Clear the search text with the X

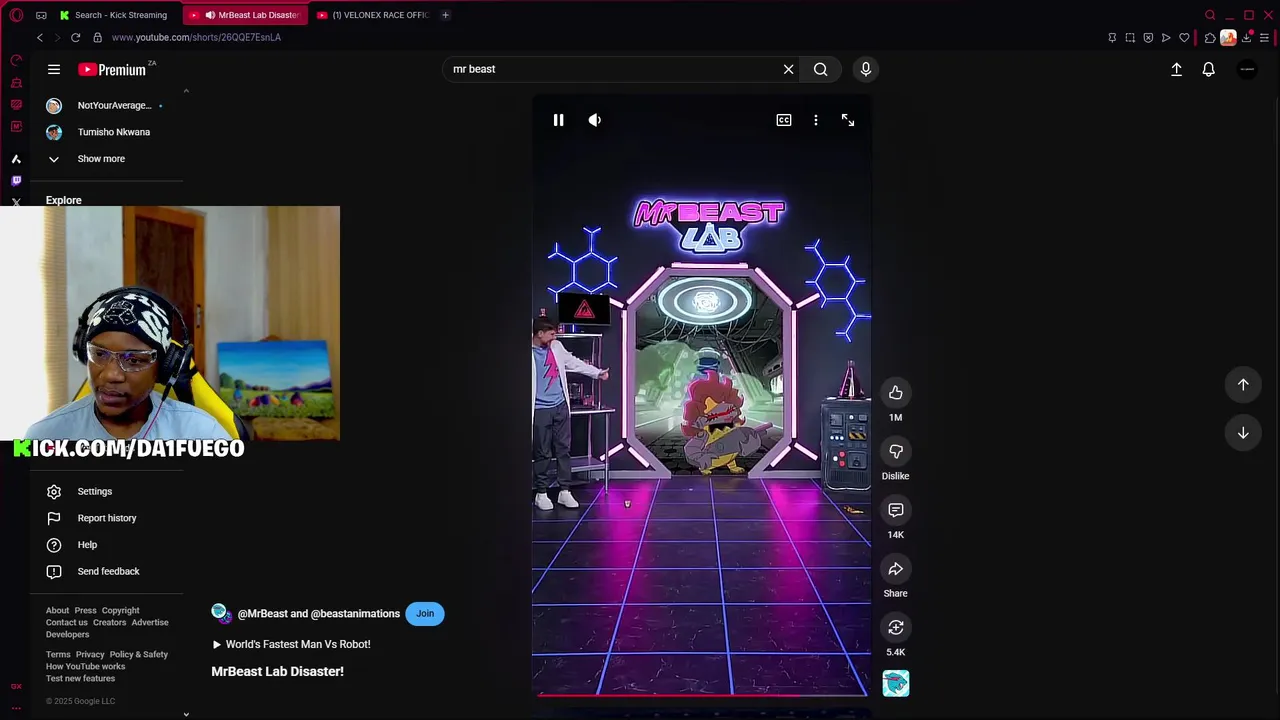[x=788, y=69]
